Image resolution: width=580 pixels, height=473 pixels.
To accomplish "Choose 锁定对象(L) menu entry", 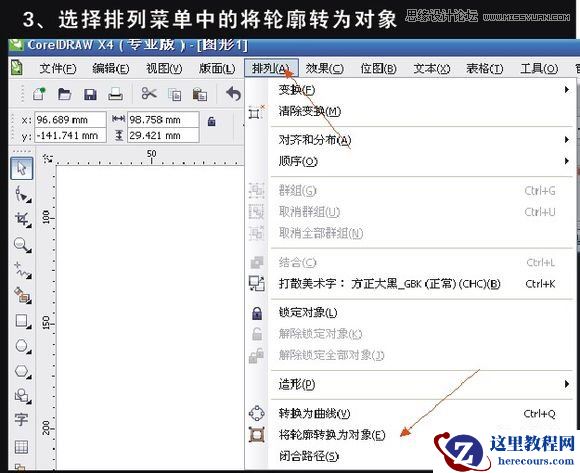I will [411, 313].
